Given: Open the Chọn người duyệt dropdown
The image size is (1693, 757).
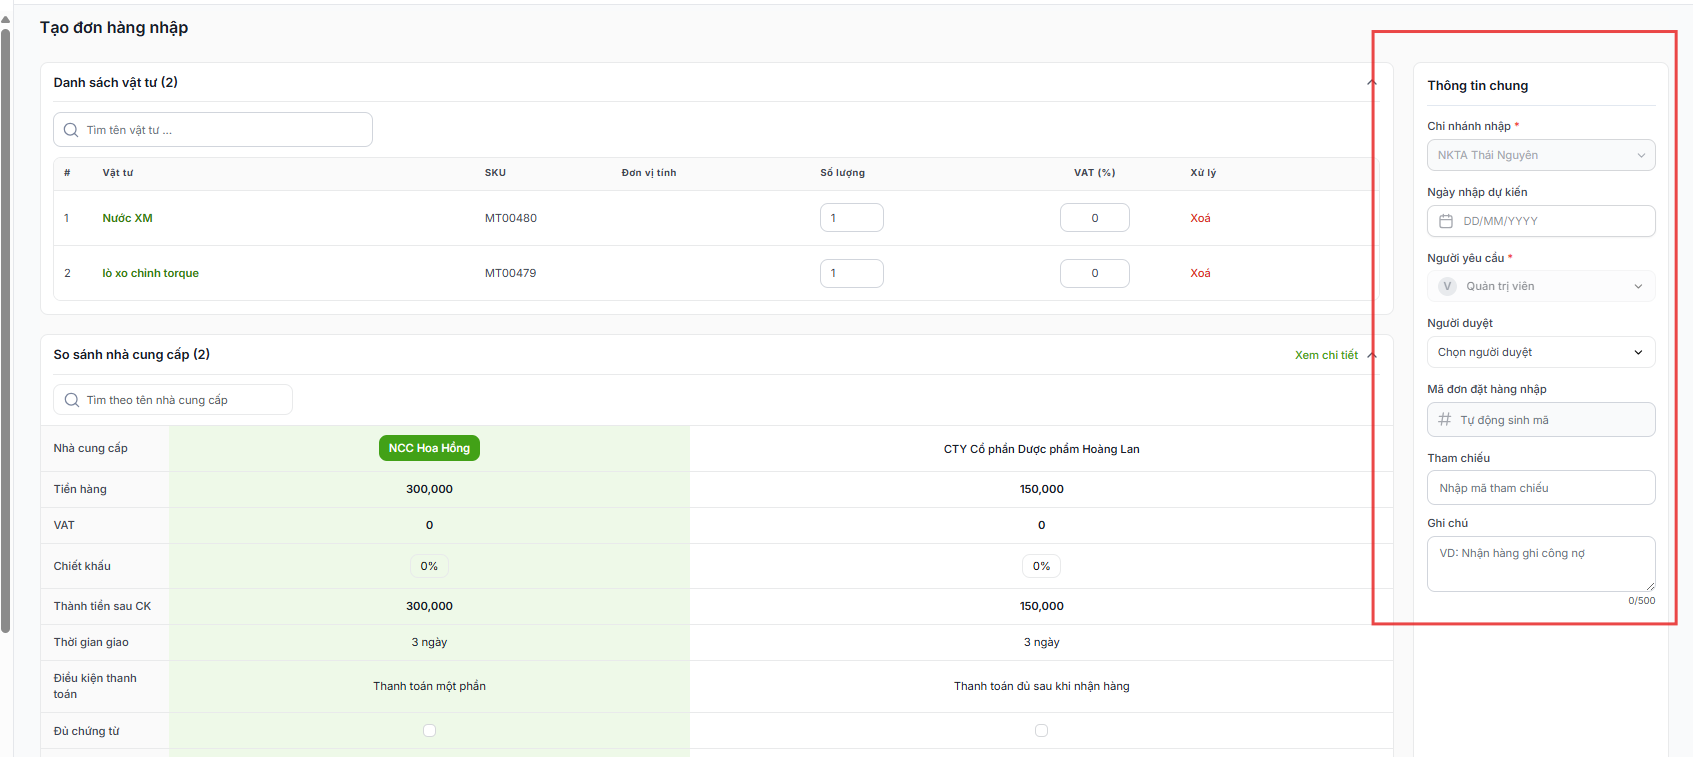Looking at the screenshot, I should coord(1541,352).
